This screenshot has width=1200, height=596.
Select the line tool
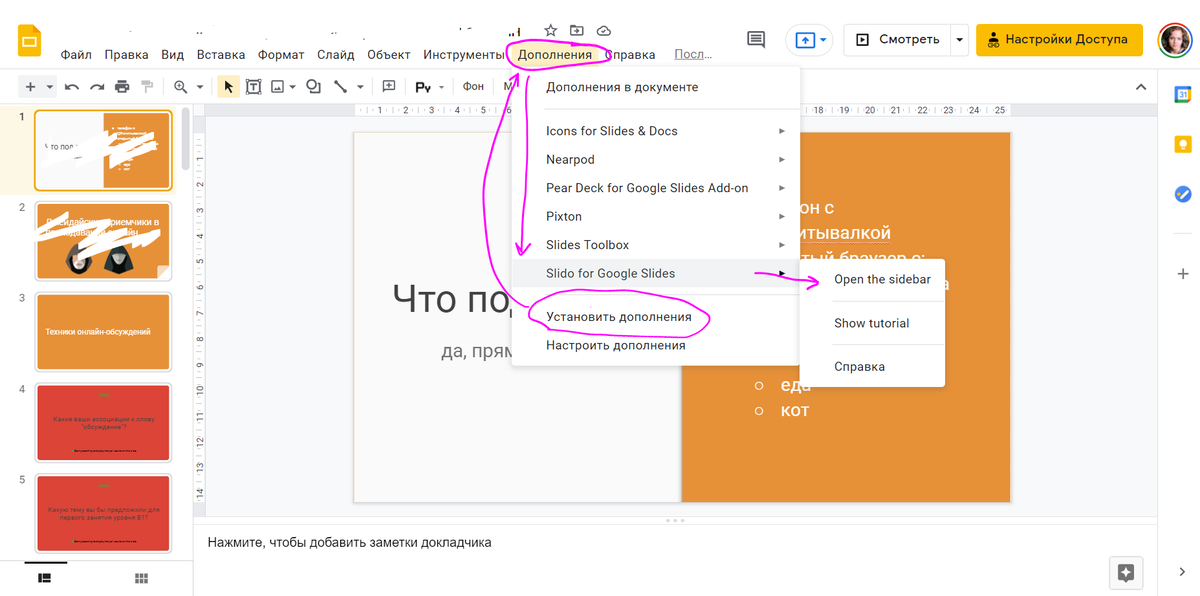340,87
